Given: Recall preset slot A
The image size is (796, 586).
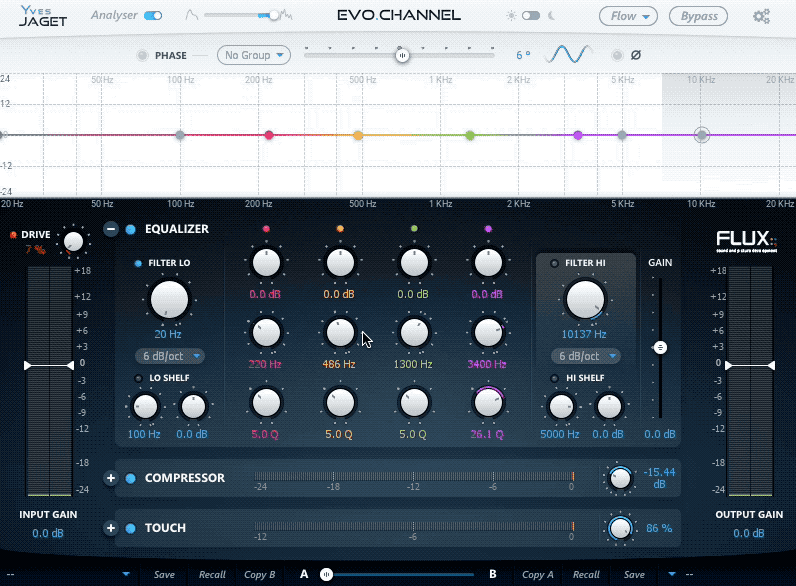Looking at the screenshot, I should (x=212, y=574).
